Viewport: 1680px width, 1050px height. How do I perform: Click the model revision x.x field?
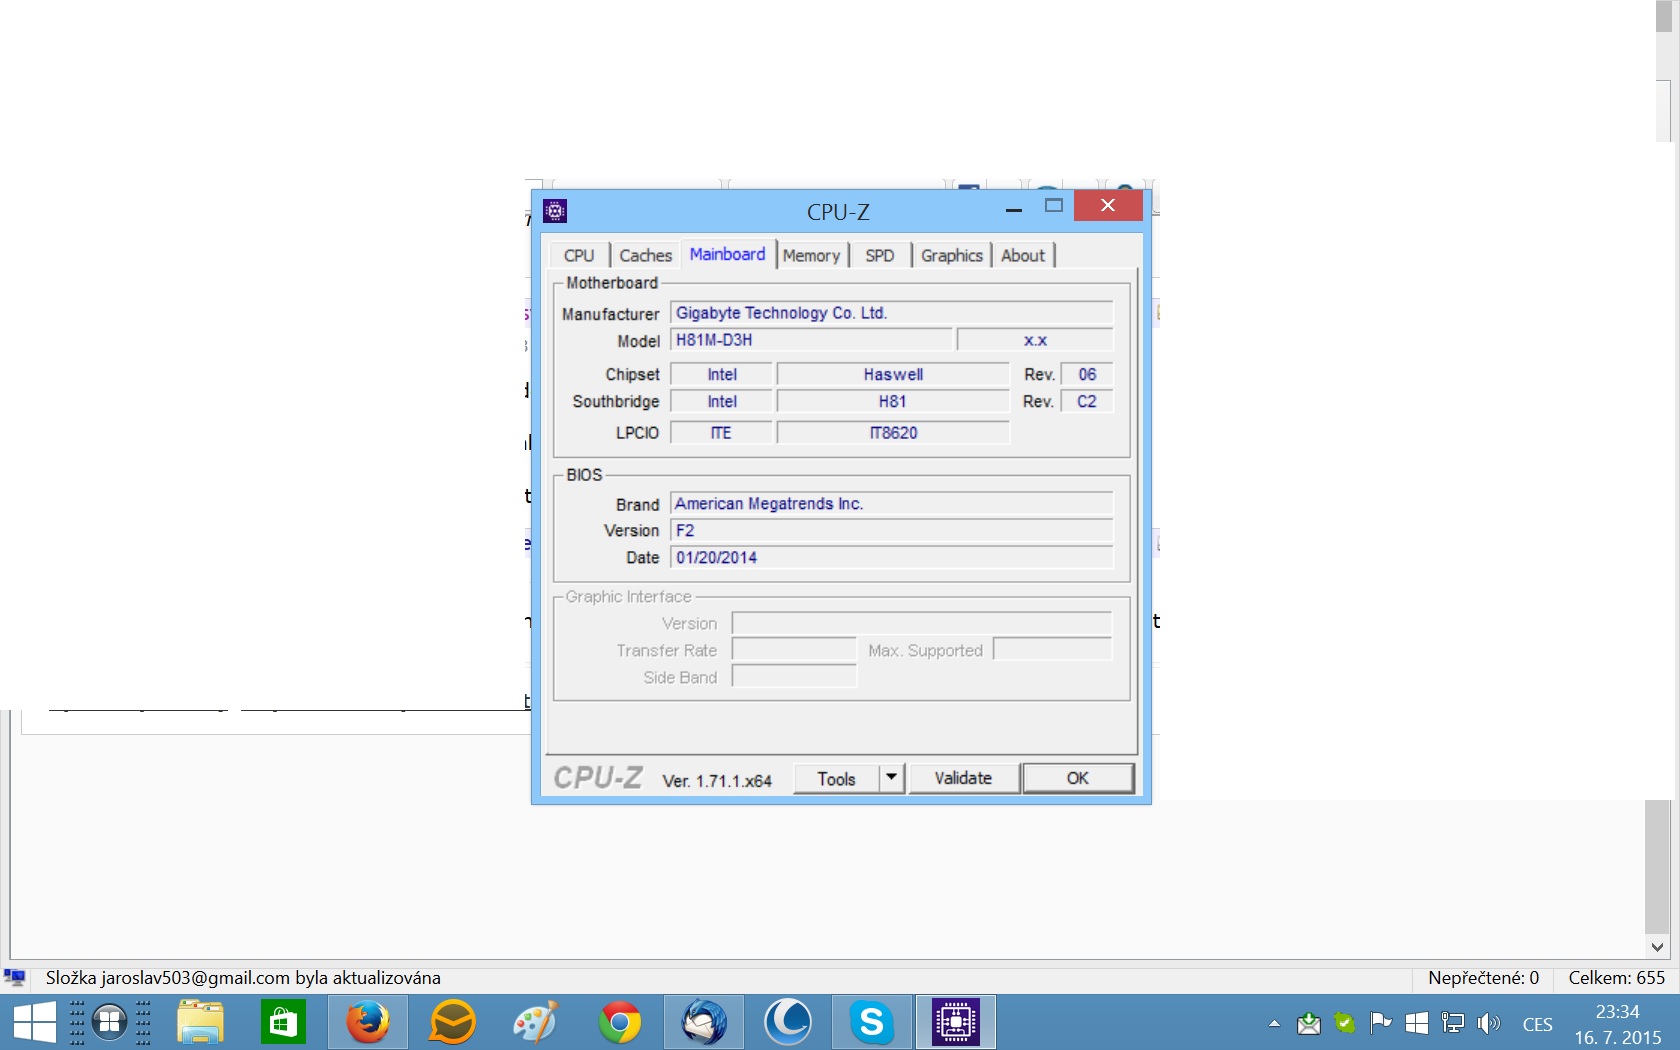click(1035, 340)
